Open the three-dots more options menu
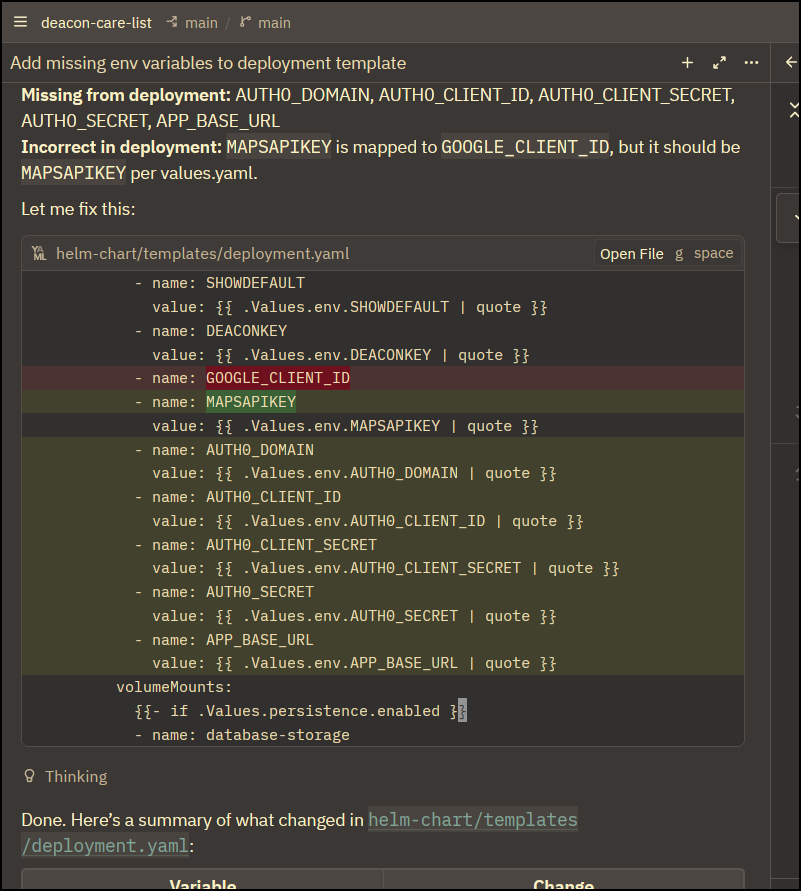The width and height of the screenshot is (801, 891). point(751,63)
